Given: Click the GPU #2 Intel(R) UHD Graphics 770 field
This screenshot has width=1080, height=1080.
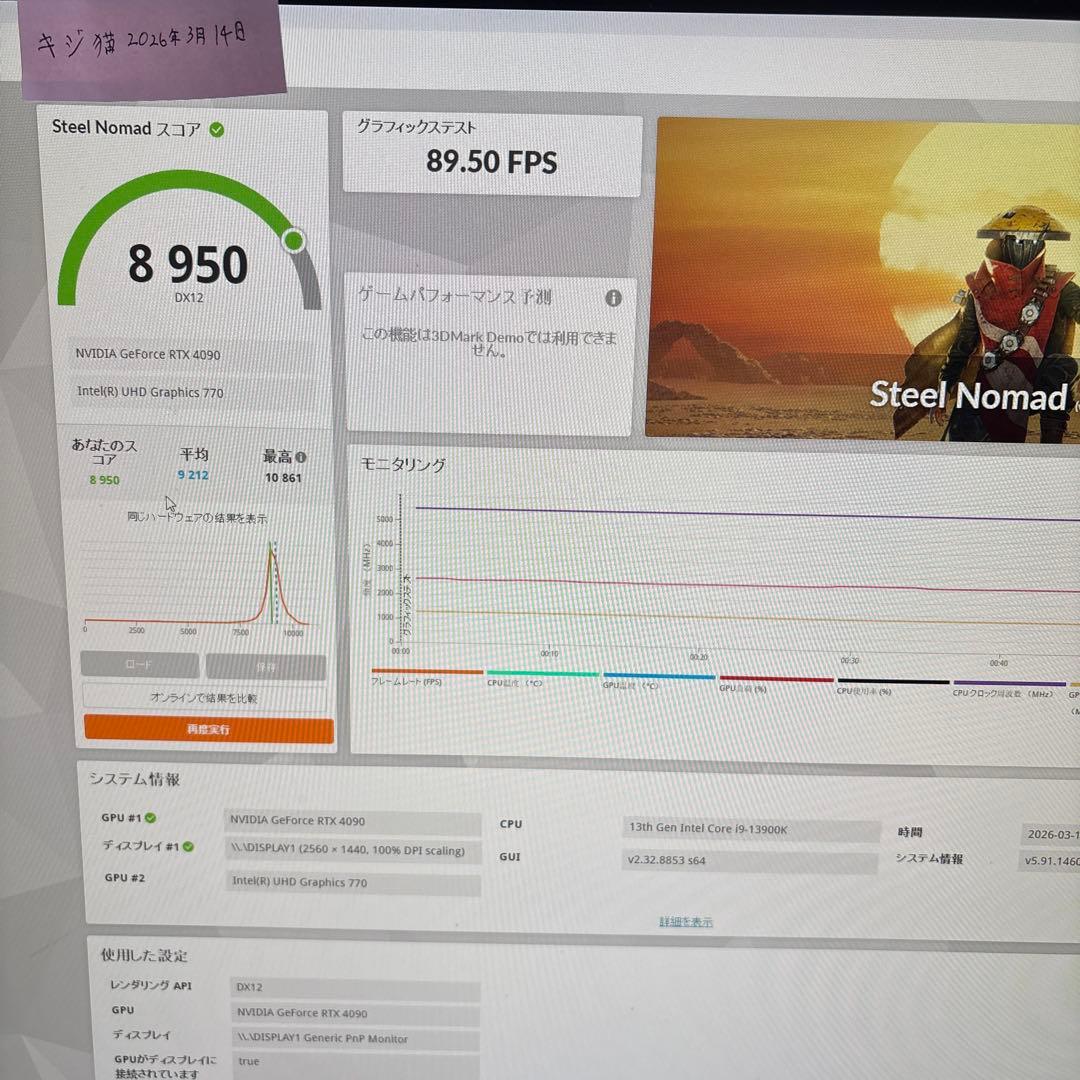Looking at the screenshot, I should click(x=353, y=882).
